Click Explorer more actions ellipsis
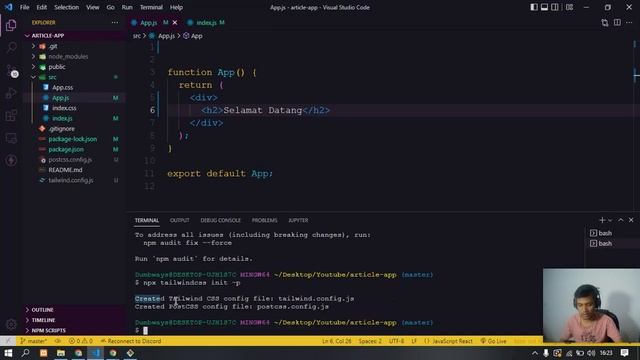Image resolution: width=640 pixels, height=360 pixels. pos(115,22)
